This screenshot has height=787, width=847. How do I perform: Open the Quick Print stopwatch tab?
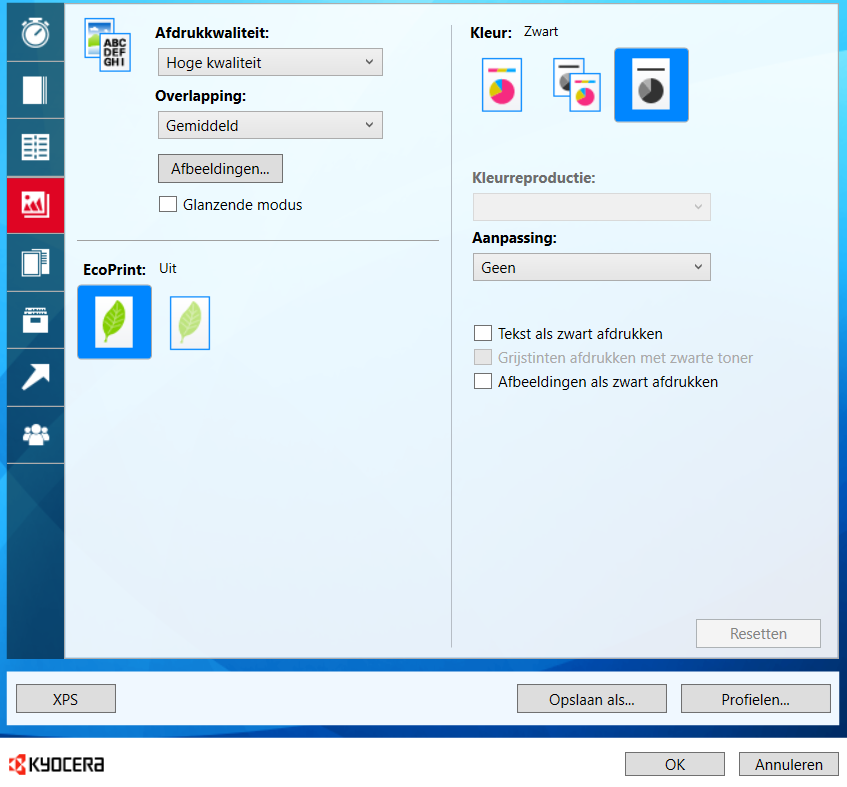[35, 33]
